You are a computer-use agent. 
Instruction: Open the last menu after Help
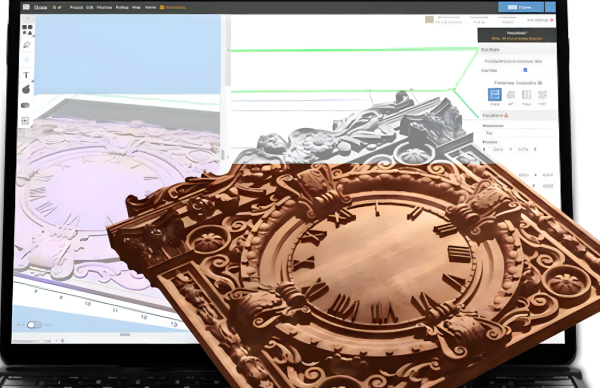pyautogui.click(x=150, y=7)
